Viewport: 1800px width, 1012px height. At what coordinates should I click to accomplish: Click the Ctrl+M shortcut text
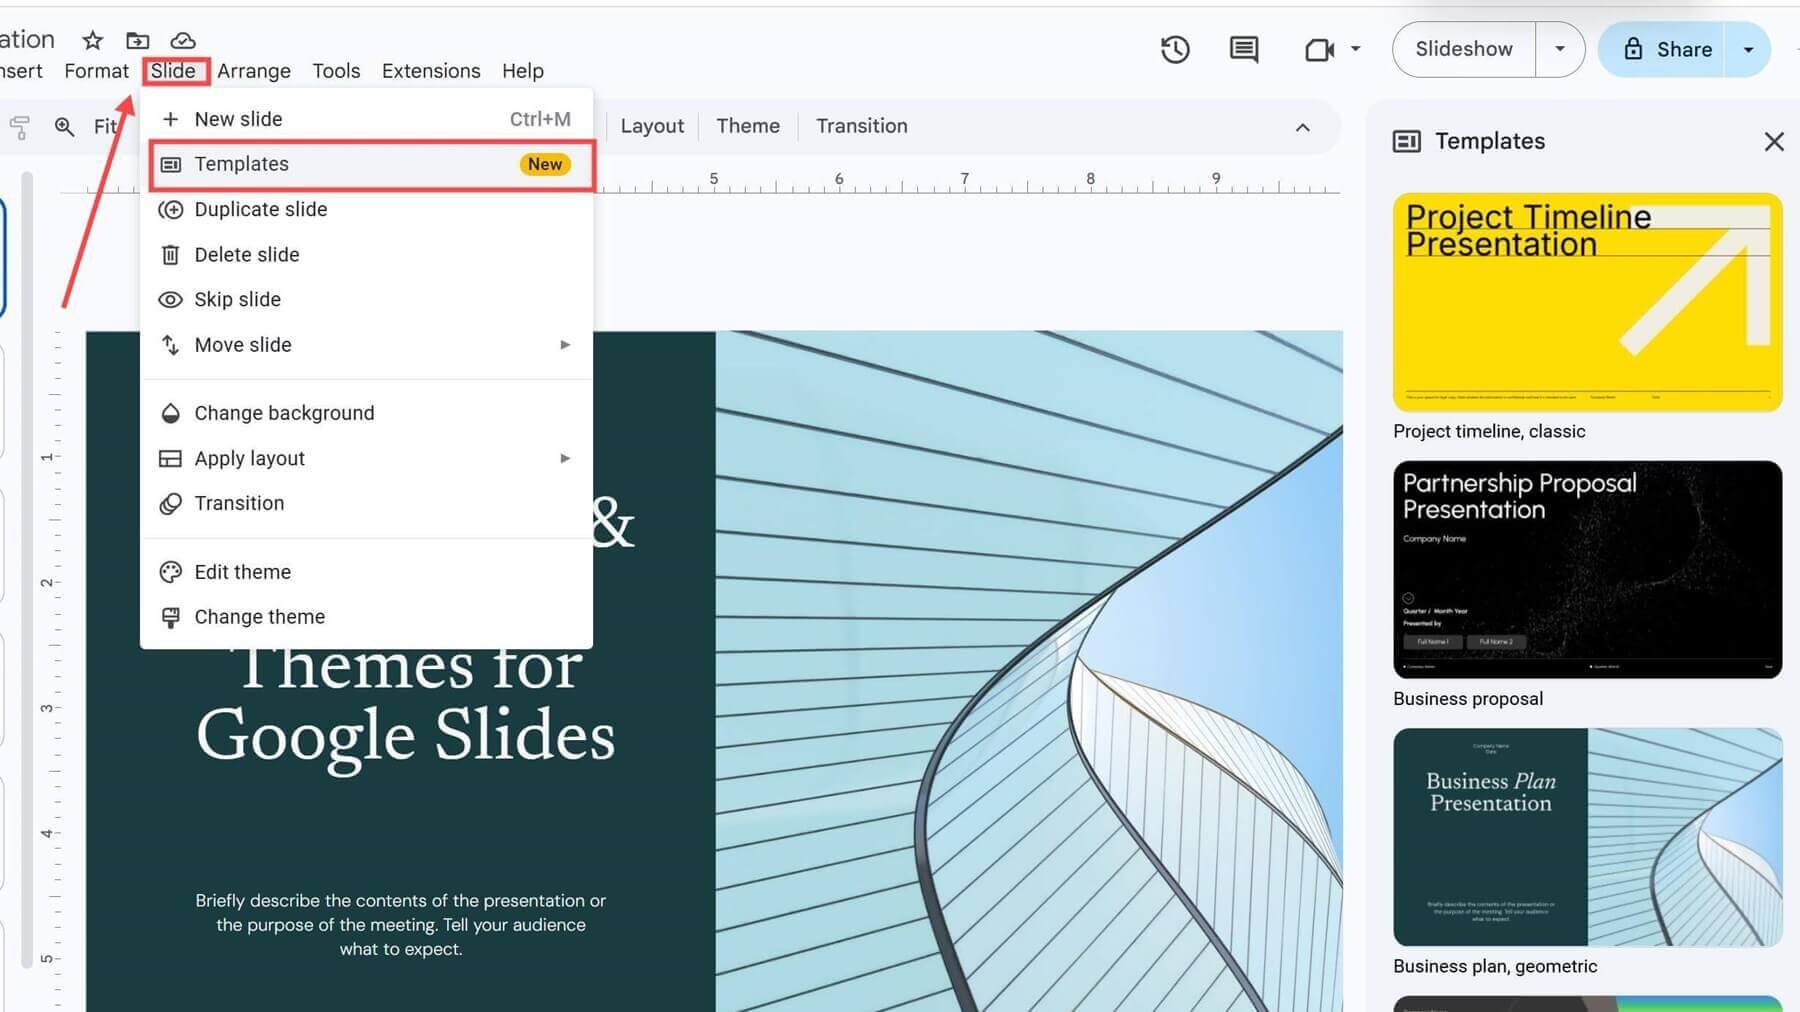click(540, 119)
